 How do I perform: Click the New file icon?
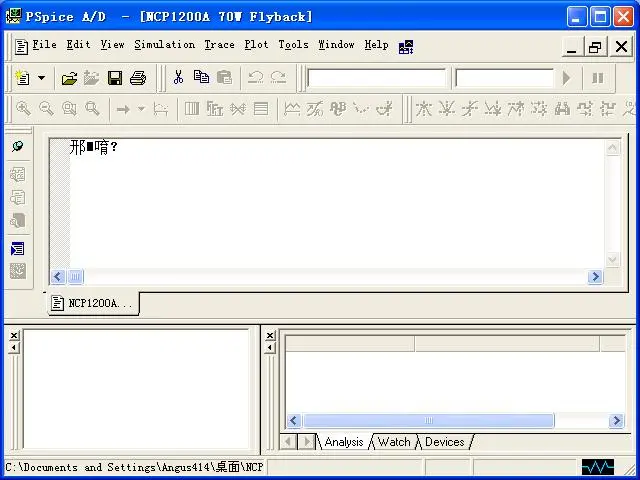point(22,78)
